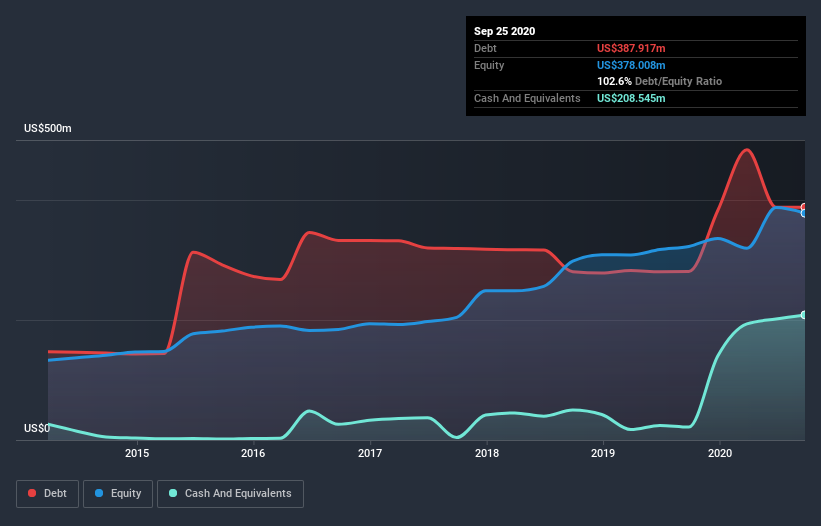This screenshot has width=821, height=526.
Task: Click the US$500m y-axis label
Action: click(x=48, y=128)
